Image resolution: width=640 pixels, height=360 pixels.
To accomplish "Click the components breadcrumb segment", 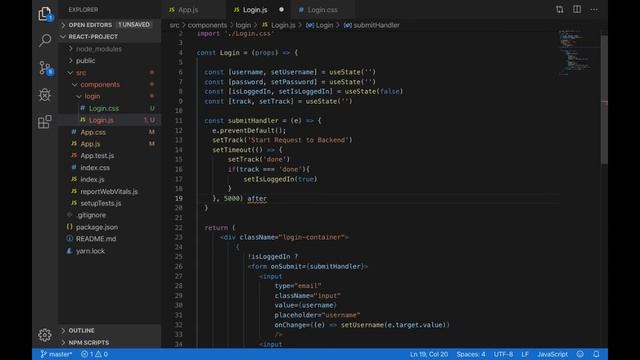I will coord(207,25).
